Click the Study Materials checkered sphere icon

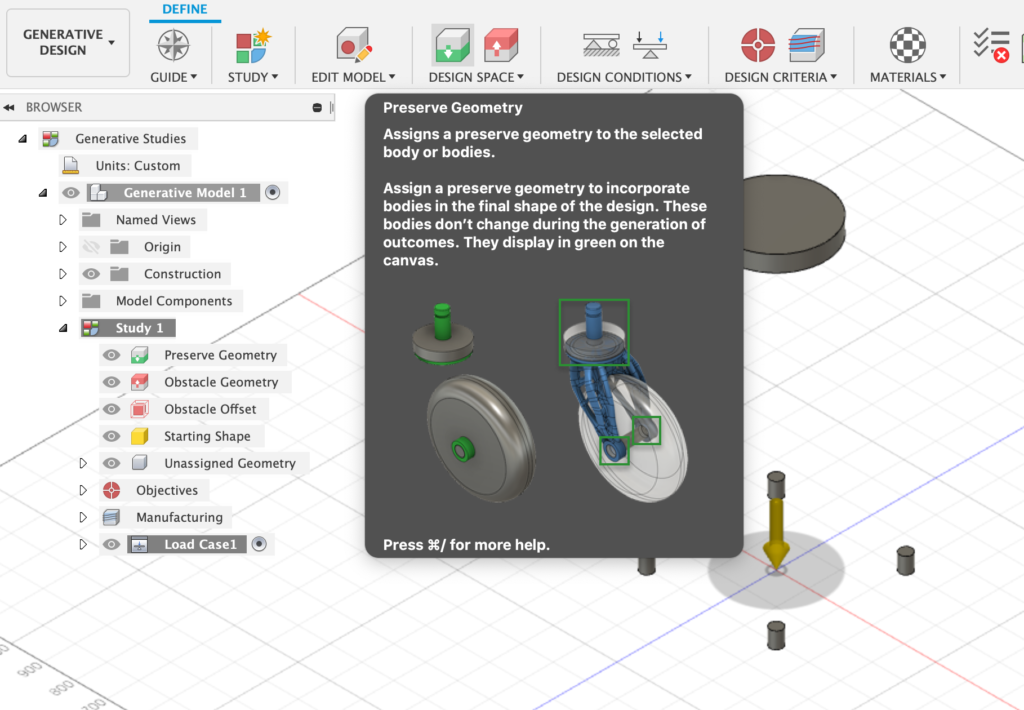[908, 45]
